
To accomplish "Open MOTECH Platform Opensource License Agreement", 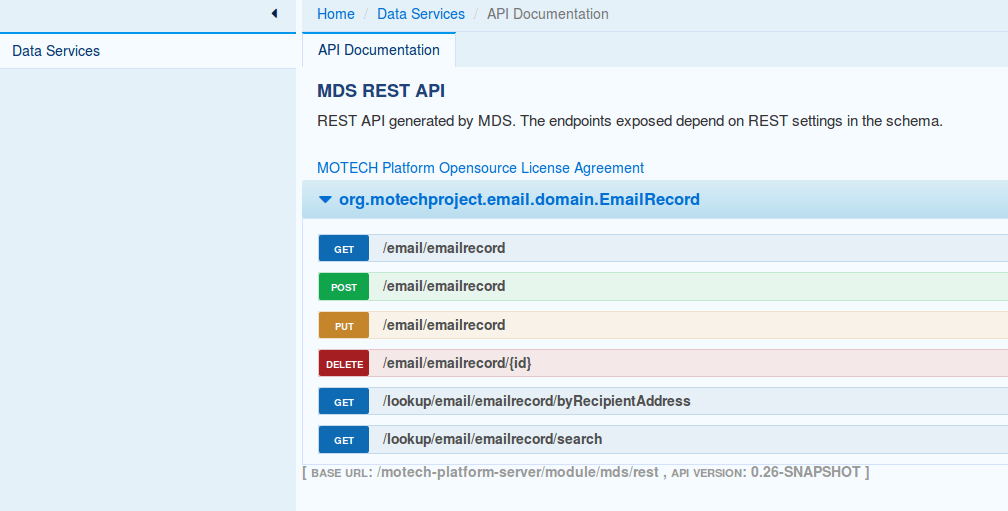I will (x=480, y=168).
